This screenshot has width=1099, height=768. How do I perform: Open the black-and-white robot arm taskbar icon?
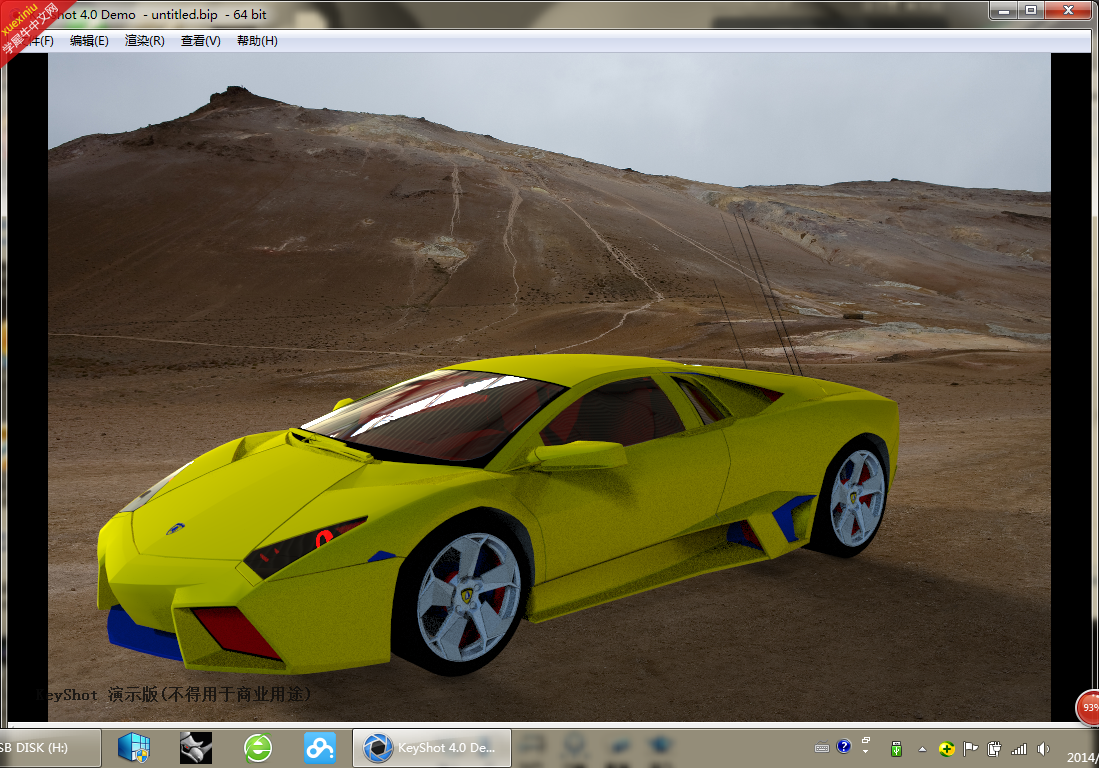(x=196, y=748)
